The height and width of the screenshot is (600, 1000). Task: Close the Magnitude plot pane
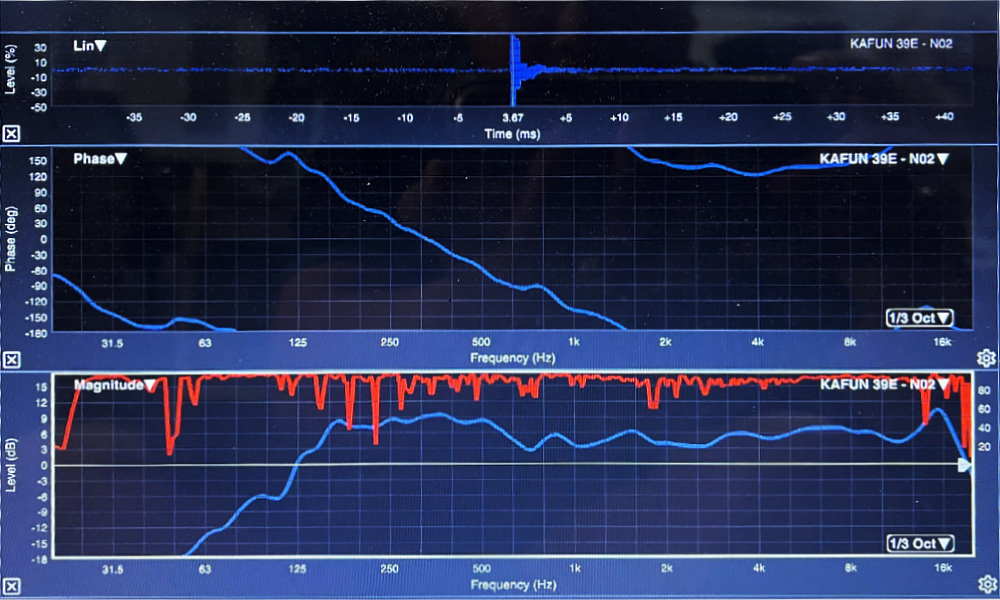[x=11, y=585]
